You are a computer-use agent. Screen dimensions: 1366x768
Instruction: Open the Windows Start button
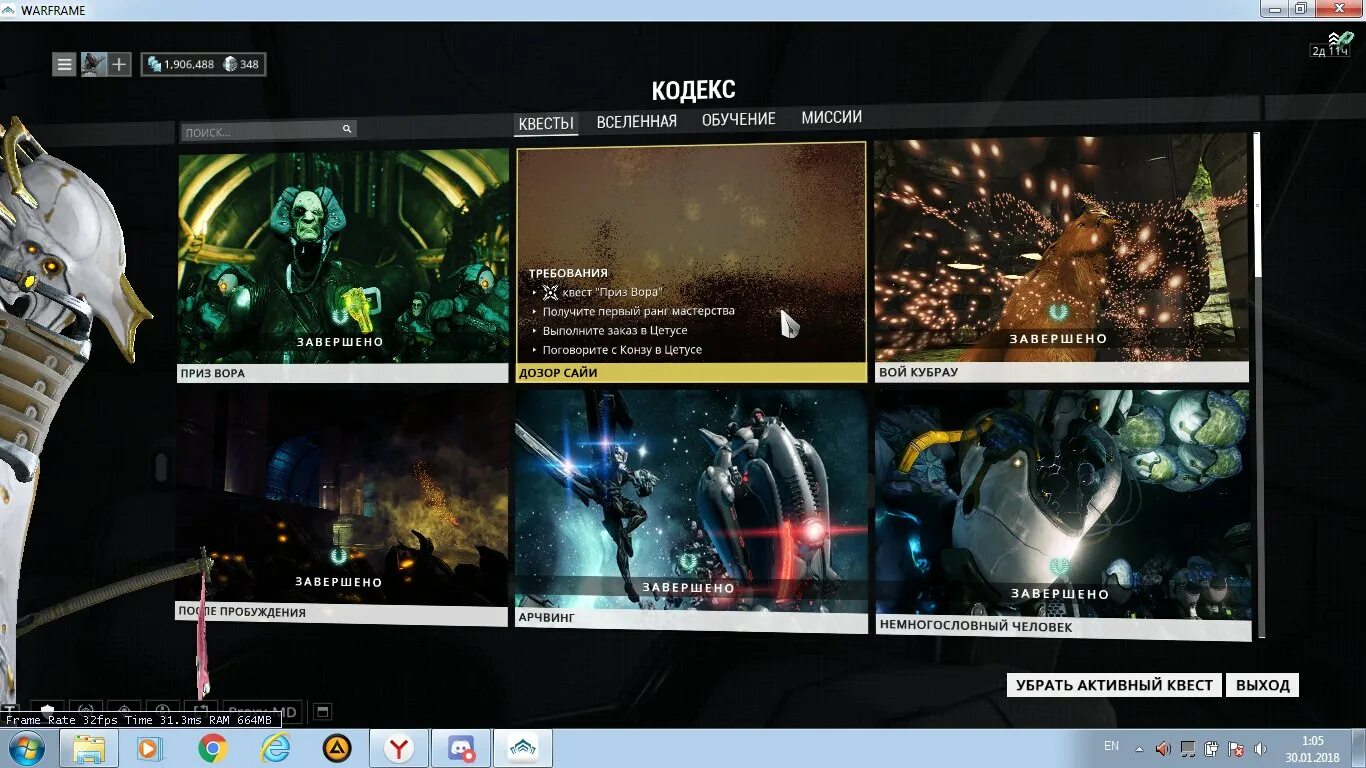26,748
